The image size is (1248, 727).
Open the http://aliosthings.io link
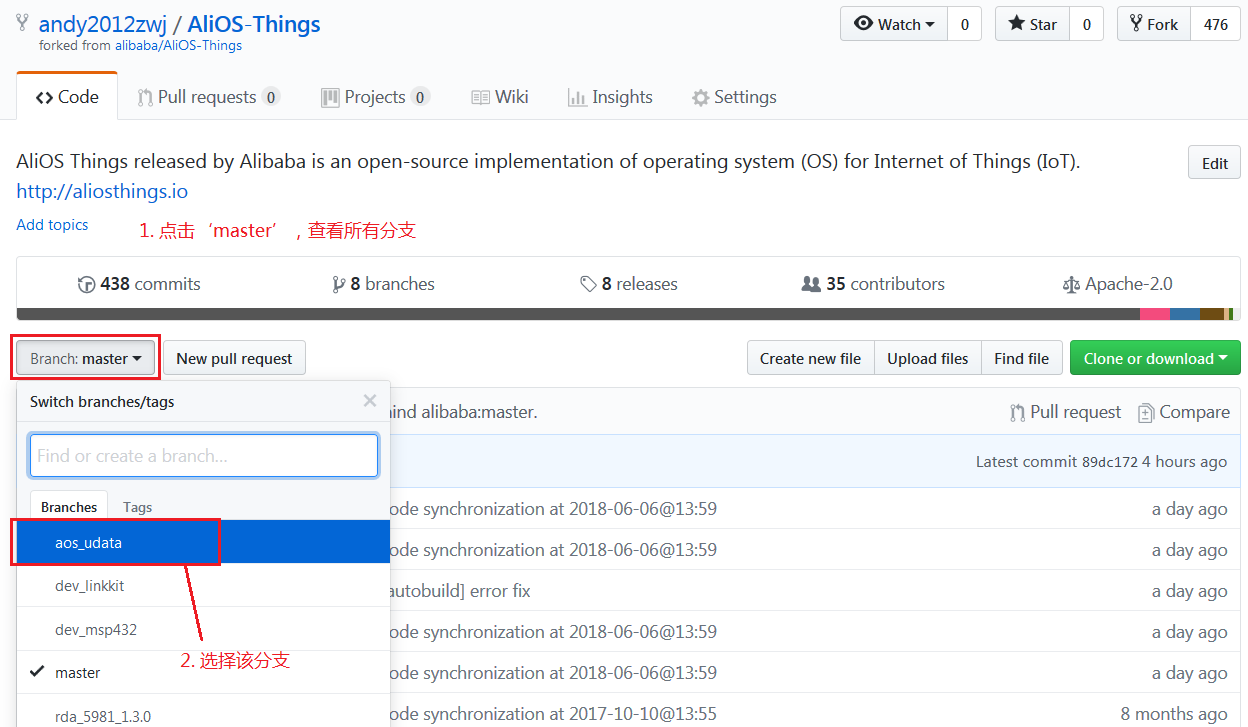click(102, 191)
